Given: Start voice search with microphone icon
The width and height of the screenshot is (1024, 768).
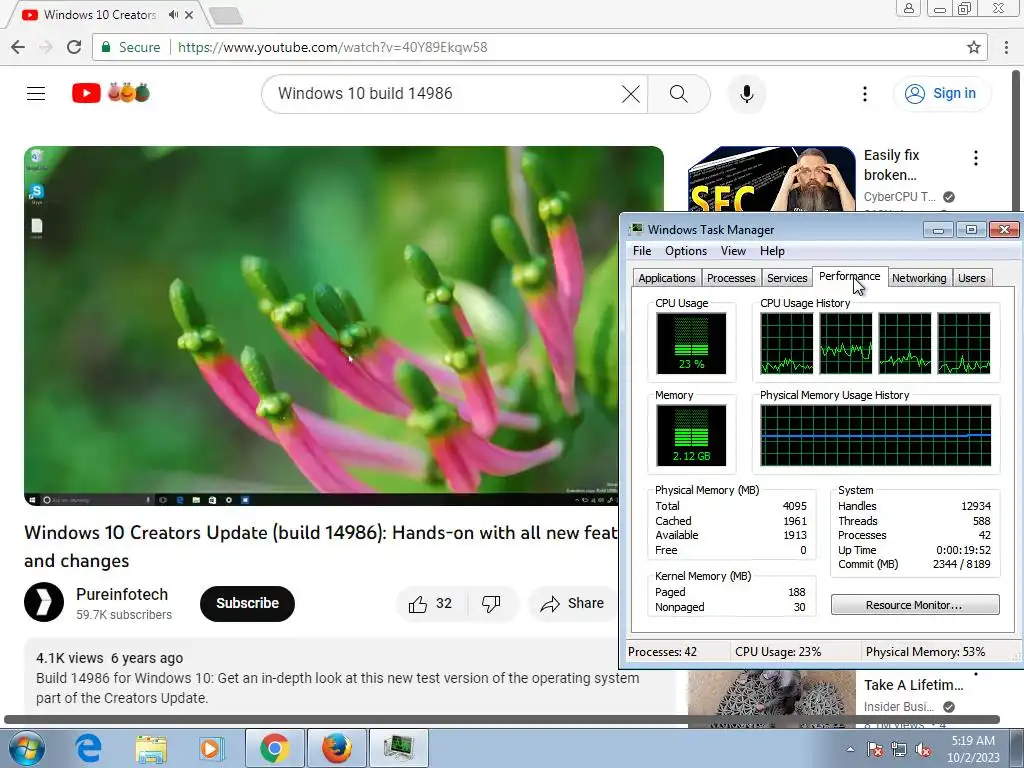Looking at the screenshot, I should (x=746, y=94).
